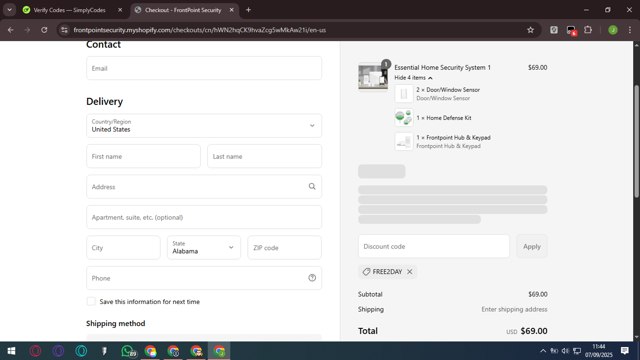Open the Chrome profile avatar
Screen dimensions: 640x360
tap(613, 30)
